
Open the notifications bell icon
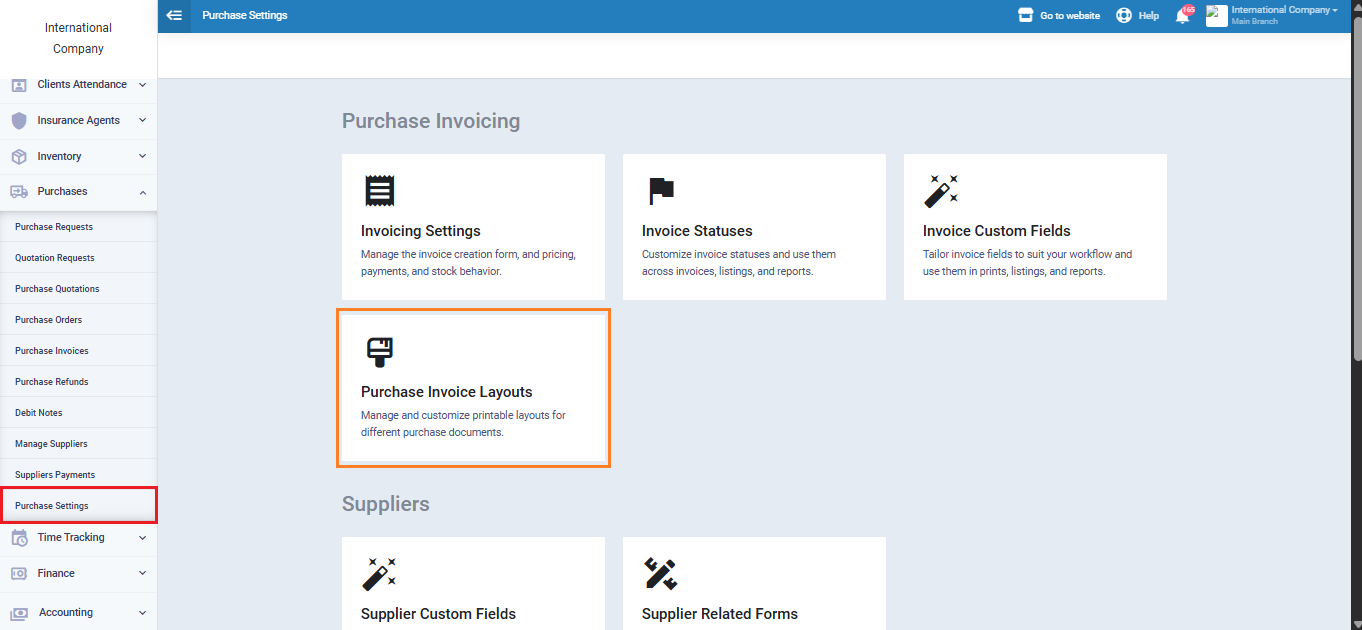tap(1182, 16)
